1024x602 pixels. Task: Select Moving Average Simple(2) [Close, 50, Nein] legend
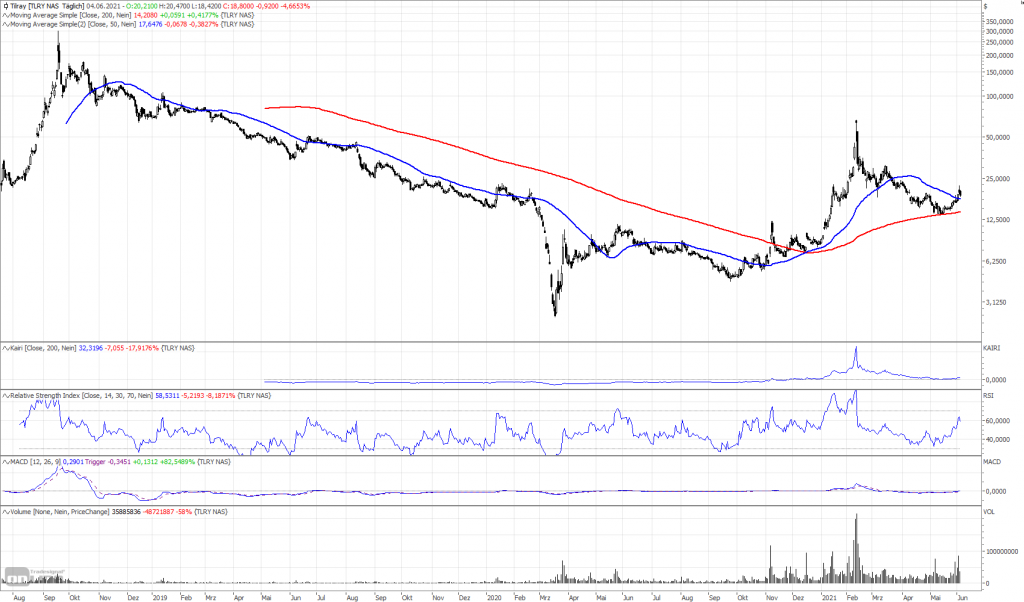click(x=73, y=24)
